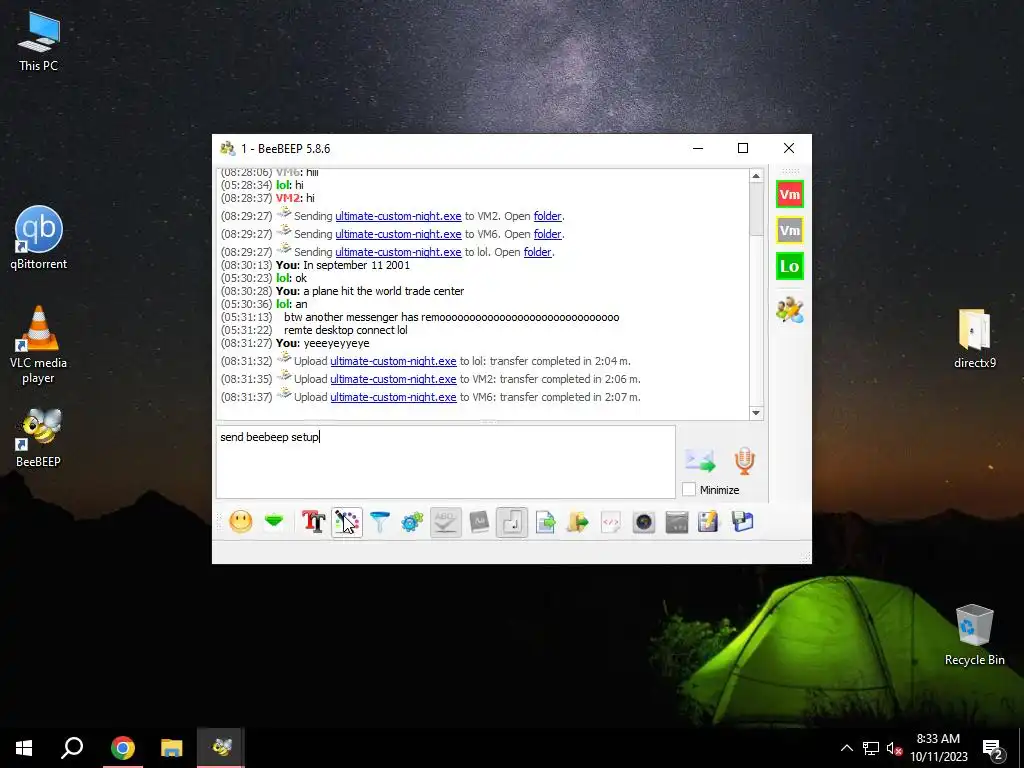1024x768 pixels.
Task: Open chat settings blue gears icon
Action: coord(412,522)
